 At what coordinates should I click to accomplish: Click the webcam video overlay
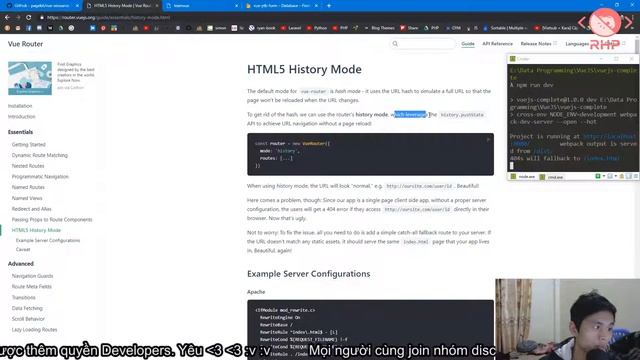click(x=567, y=319)
